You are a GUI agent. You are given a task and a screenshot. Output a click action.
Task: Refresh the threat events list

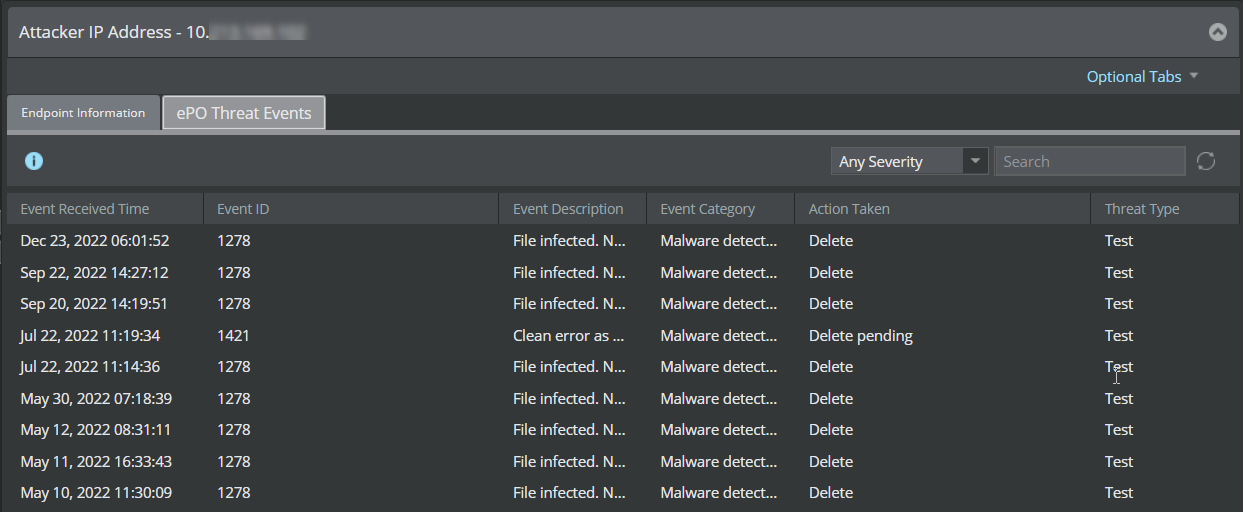click(x=1206, y=161)
